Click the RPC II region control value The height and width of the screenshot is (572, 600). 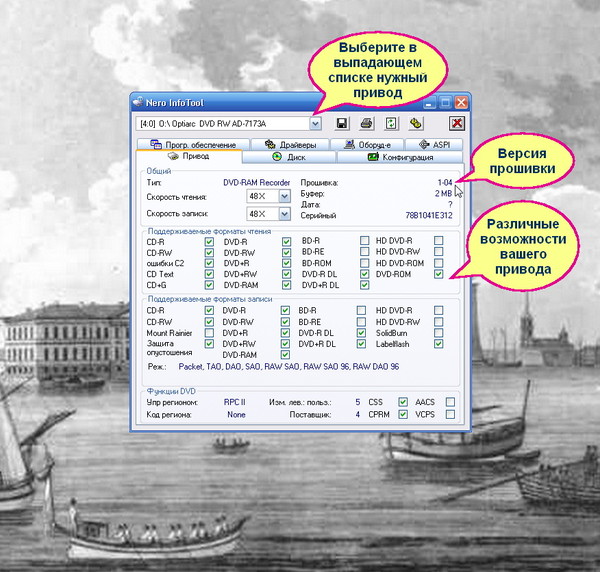tap(235, 402)
